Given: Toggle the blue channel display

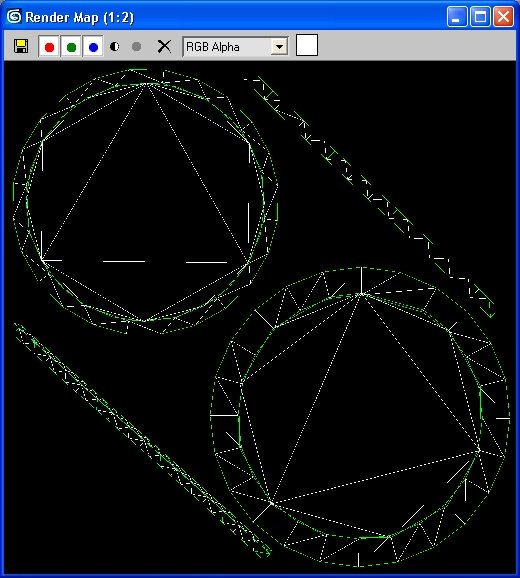Looking at the screenshot, I should click(93, 47).
